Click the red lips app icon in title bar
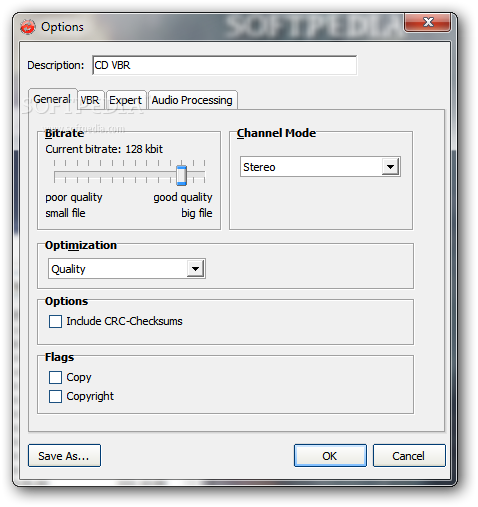The image size is (478, 507). coord(28,27)
